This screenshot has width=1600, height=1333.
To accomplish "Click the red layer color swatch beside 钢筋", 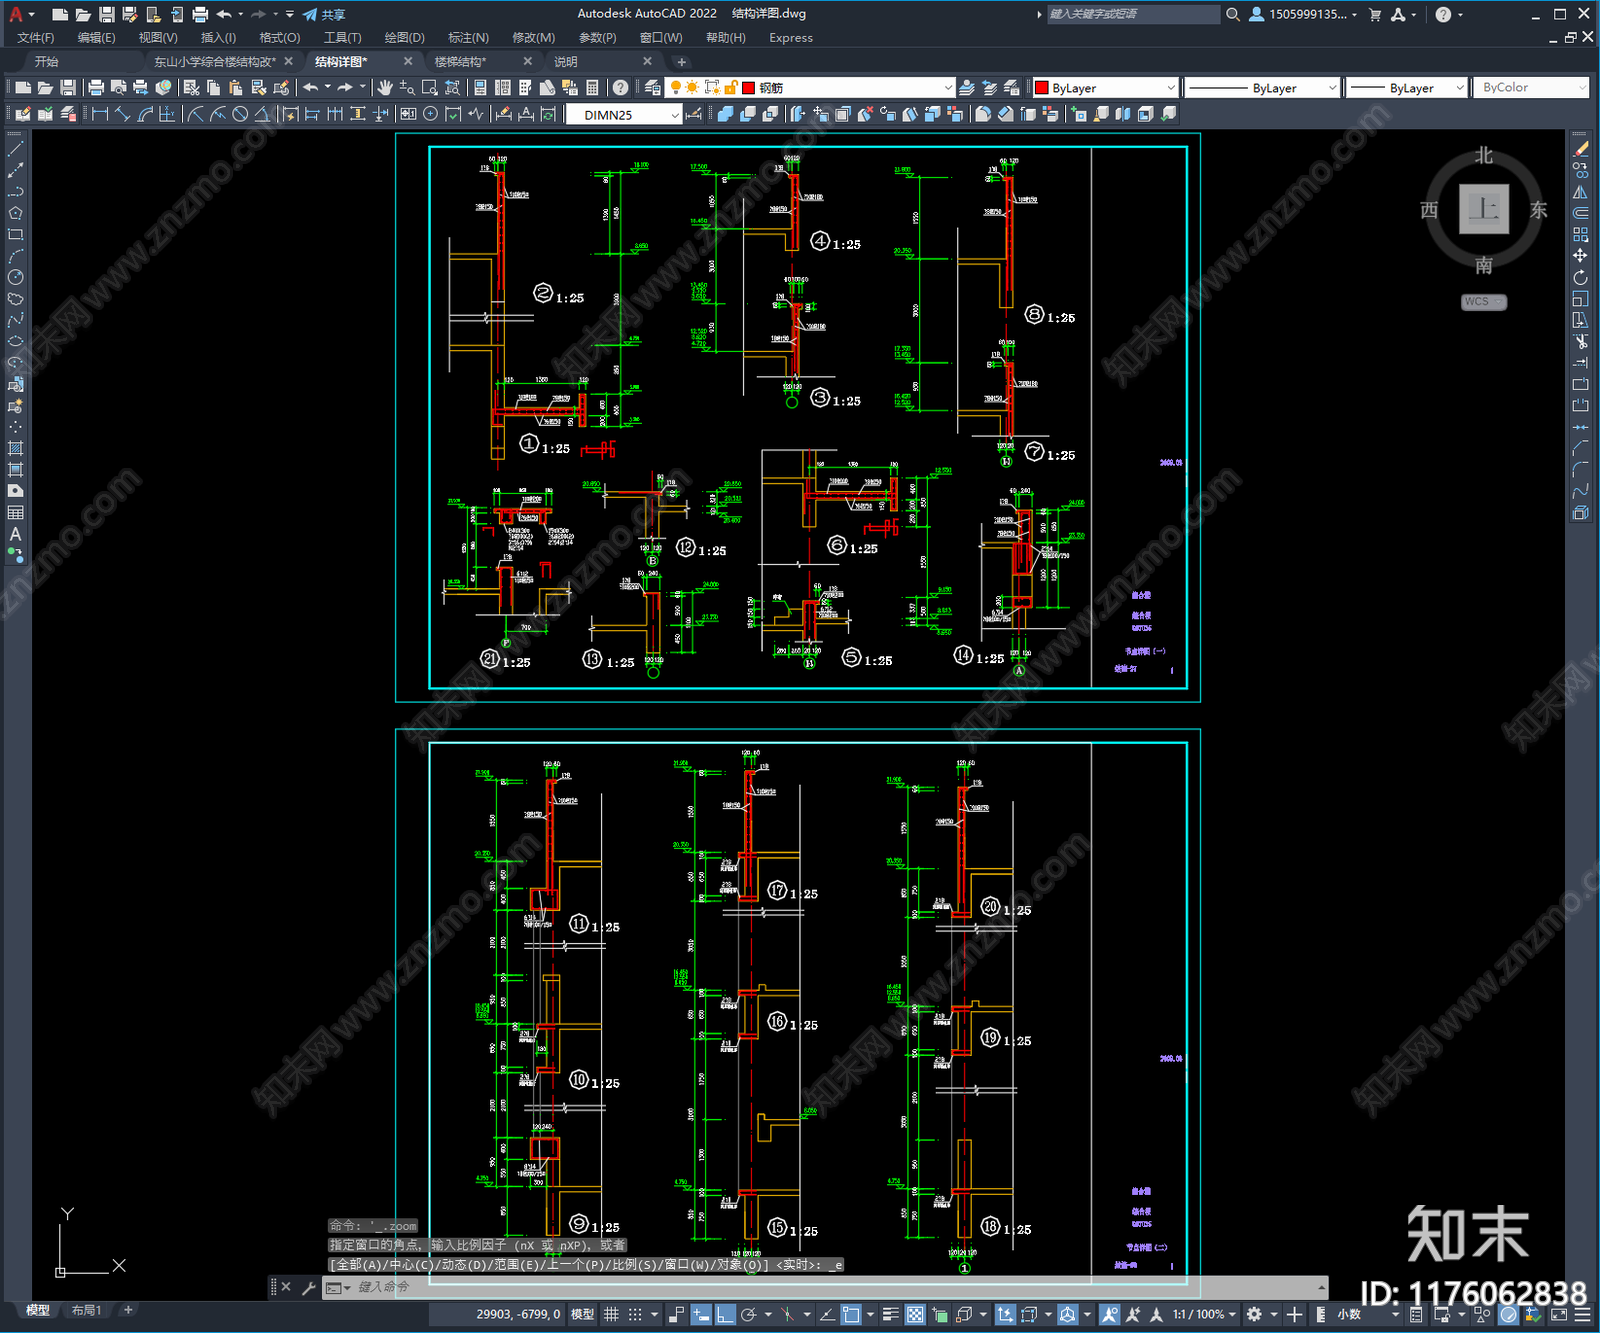I will coord(748,88).
